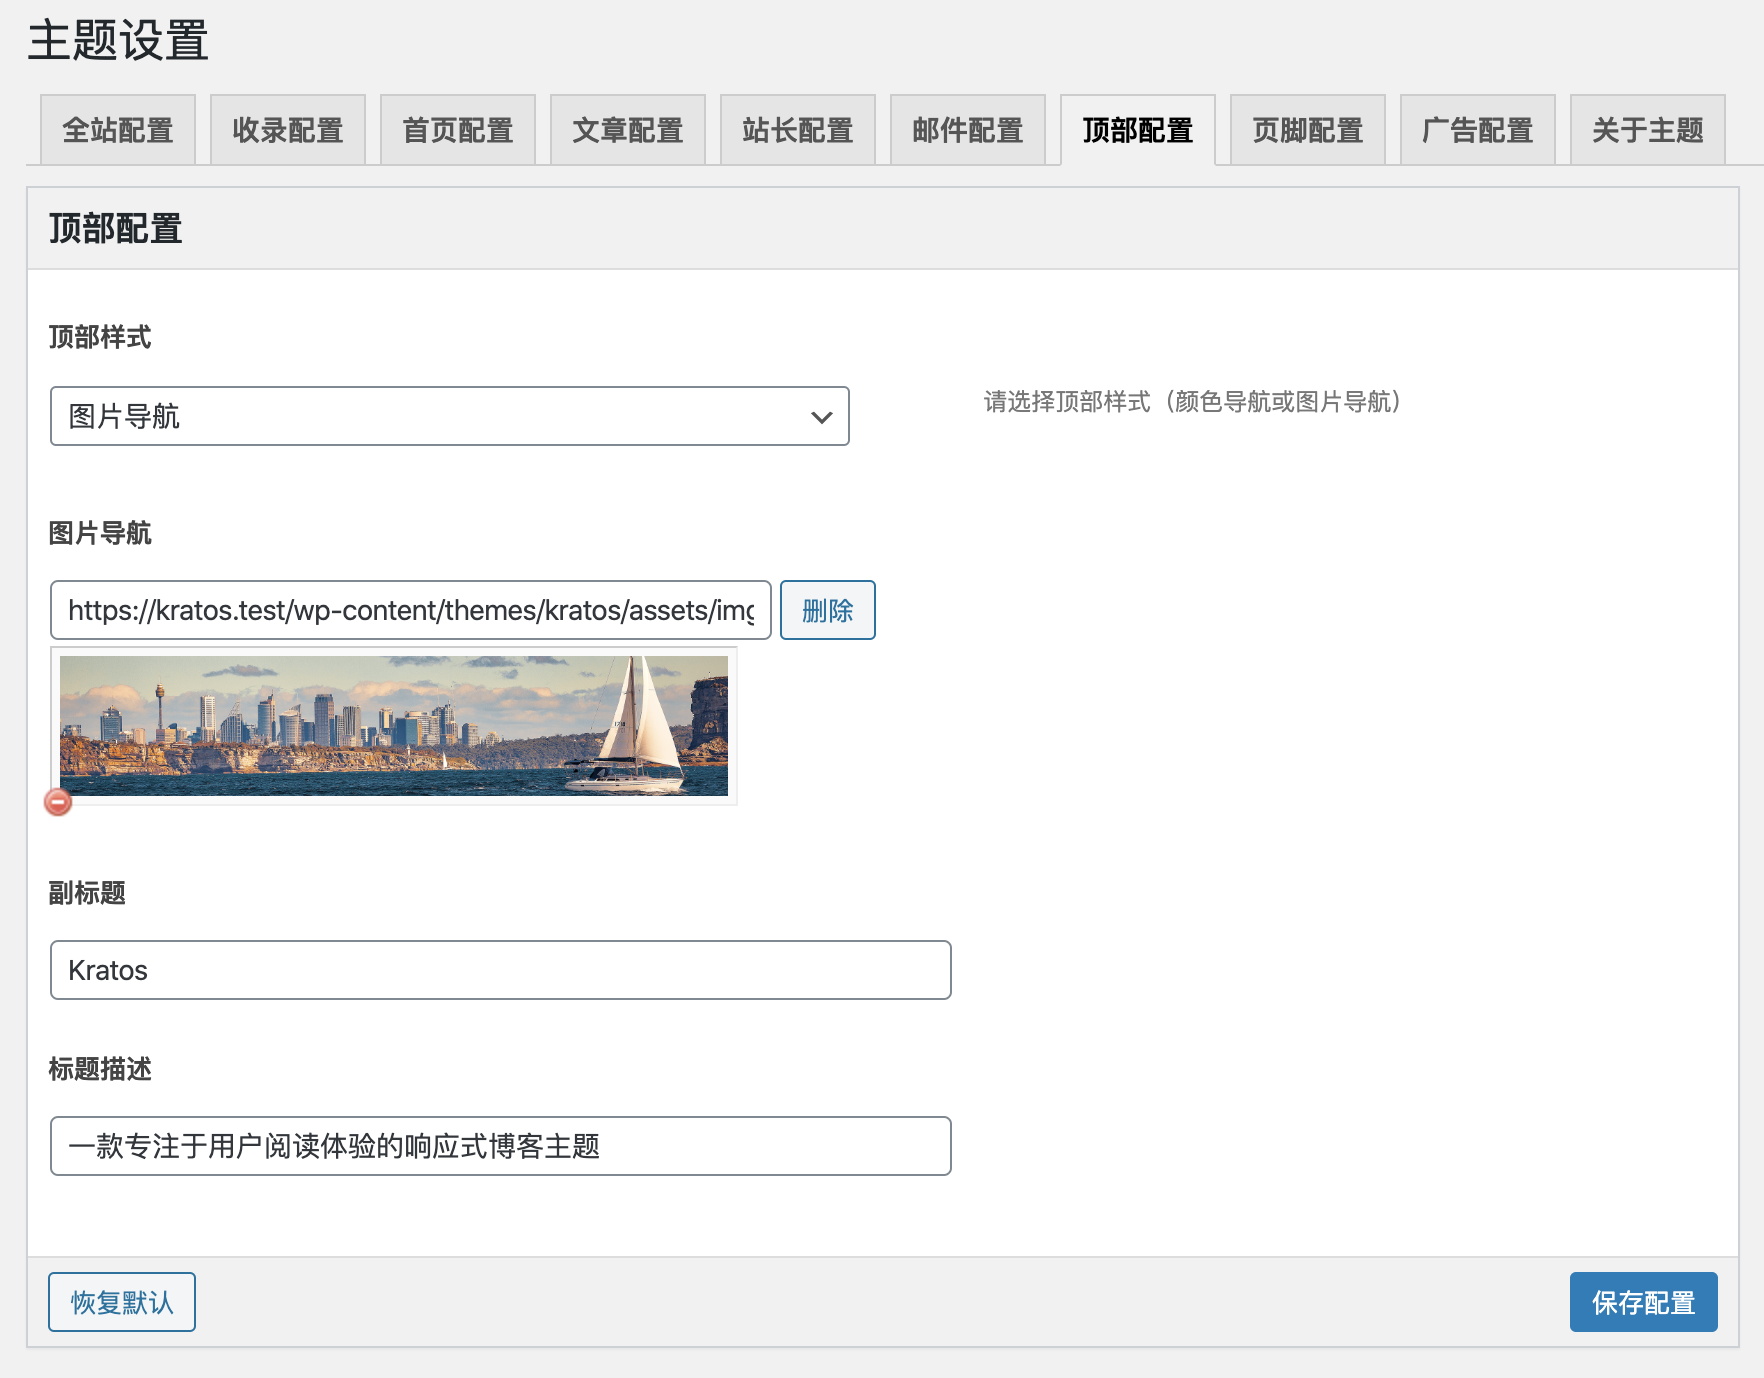Click the 恢复默认 button

[121, 1302]
